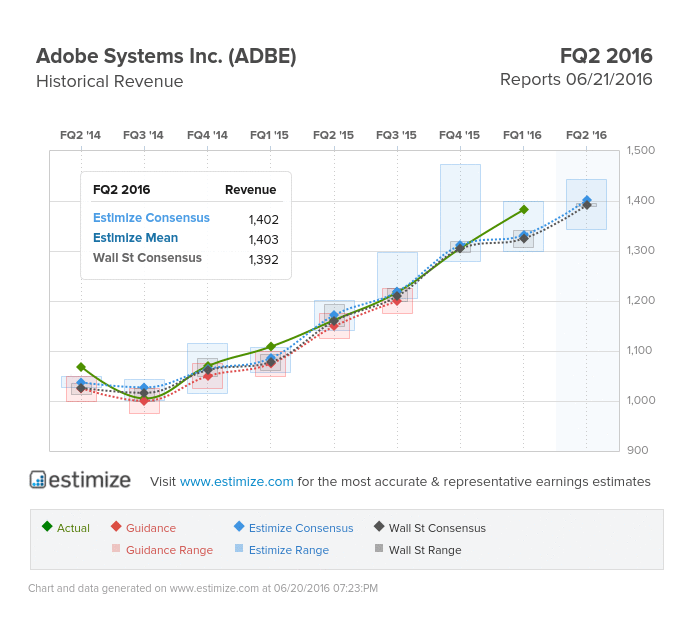The image size is (685, 620).
Task: Click the 1,392 value in the tooltip
Action: click(263, 260)
